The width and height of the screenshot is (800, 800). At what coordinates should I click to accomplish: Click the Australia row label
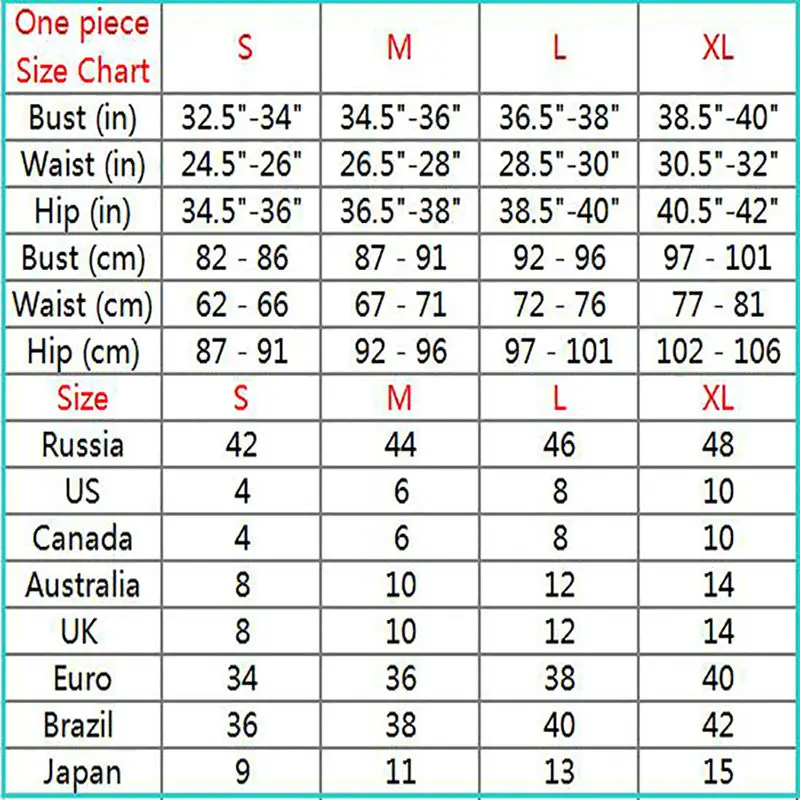[83, 584]
